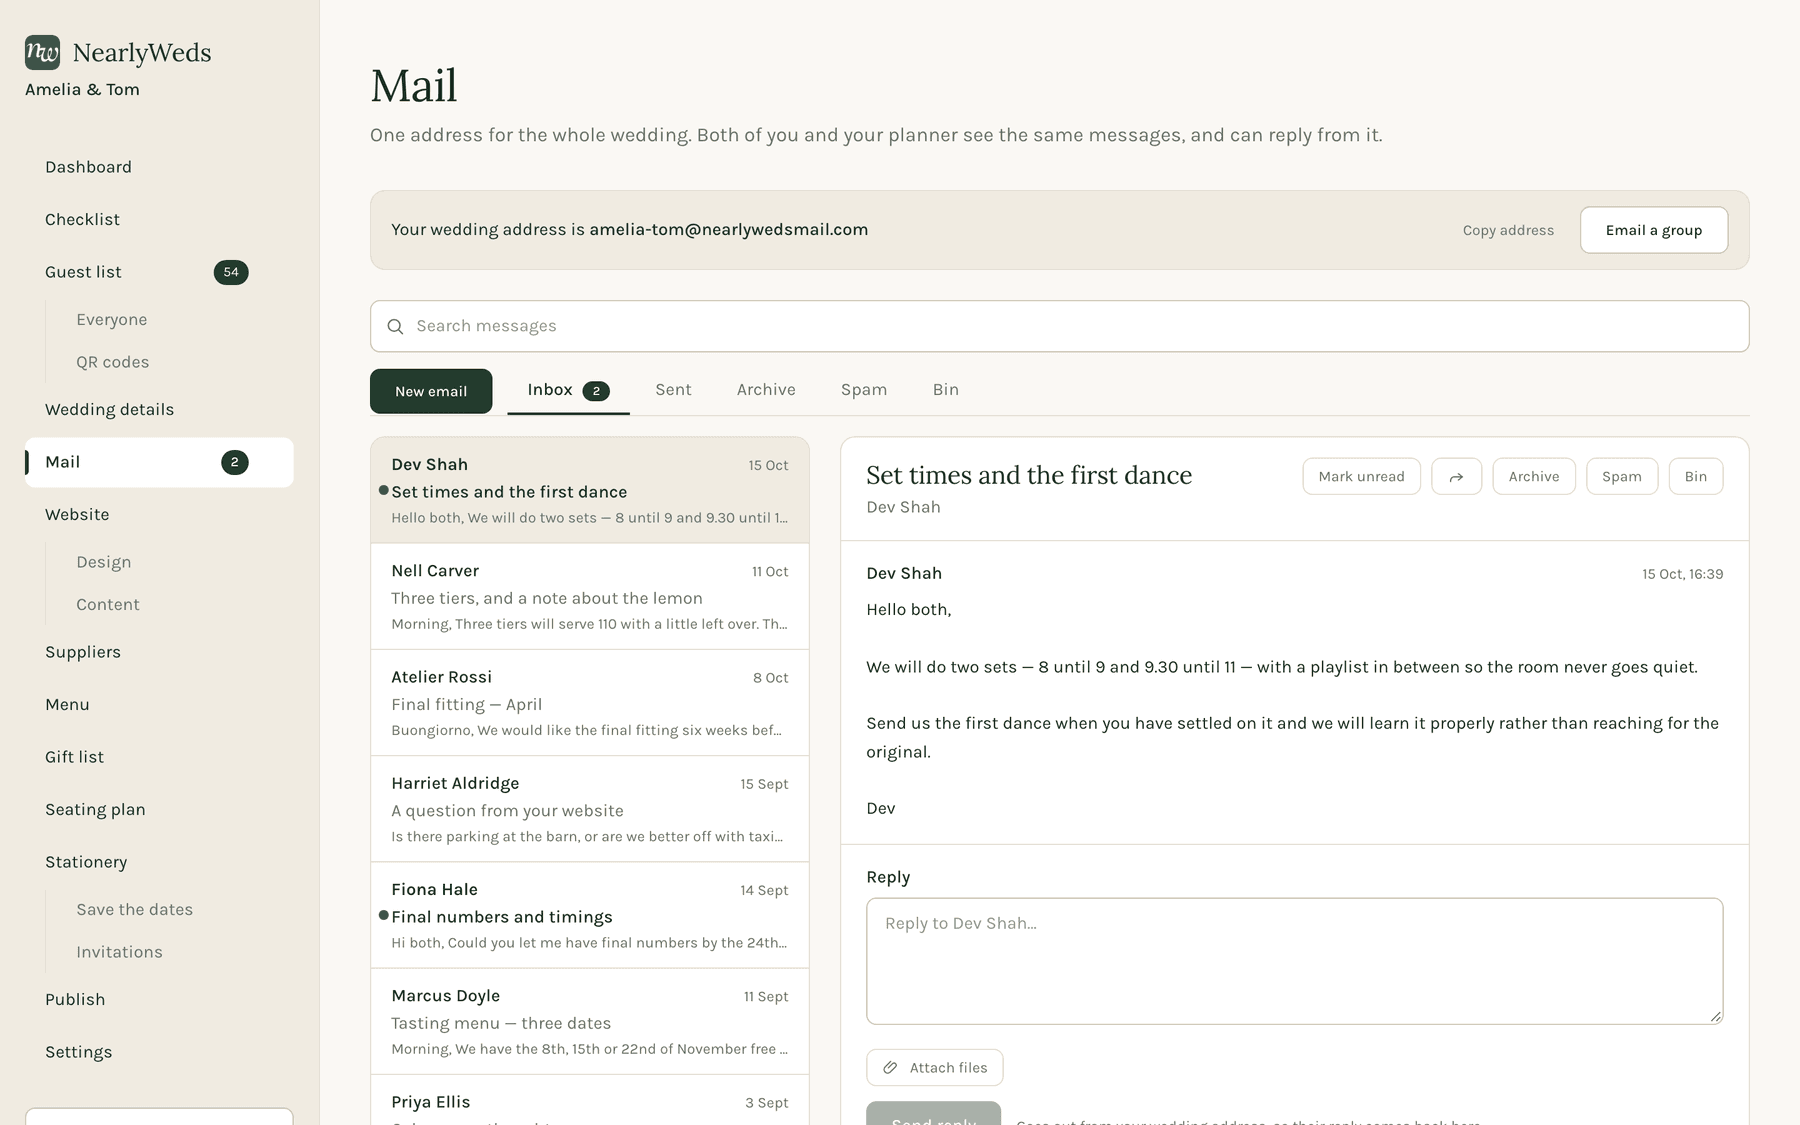Select Invitations under Stationery
Viewport: 1800px width, 1125px height.
(x=120, y=952)
